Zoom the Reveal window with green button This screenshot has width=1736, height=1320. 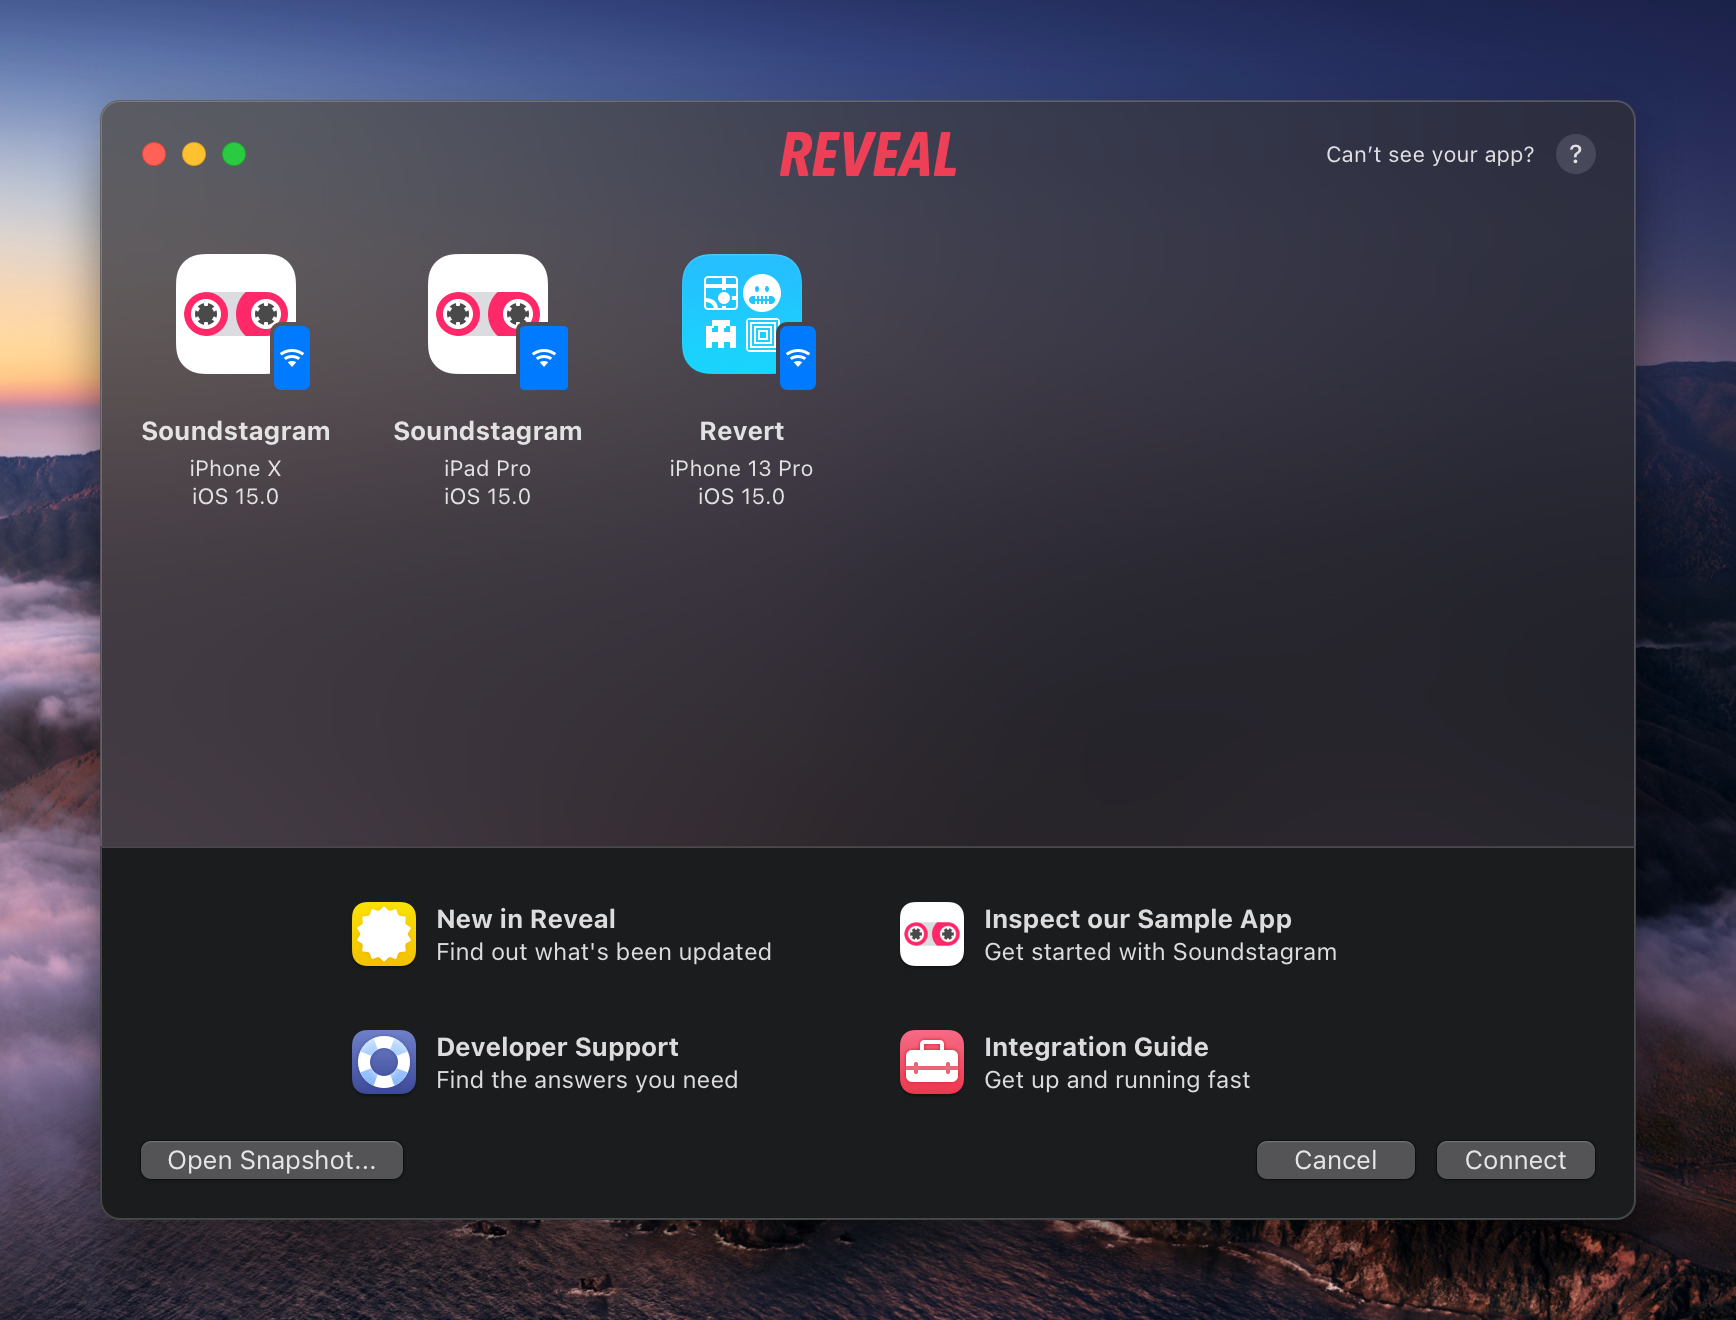pyautogui.click(x=234, y=154)
